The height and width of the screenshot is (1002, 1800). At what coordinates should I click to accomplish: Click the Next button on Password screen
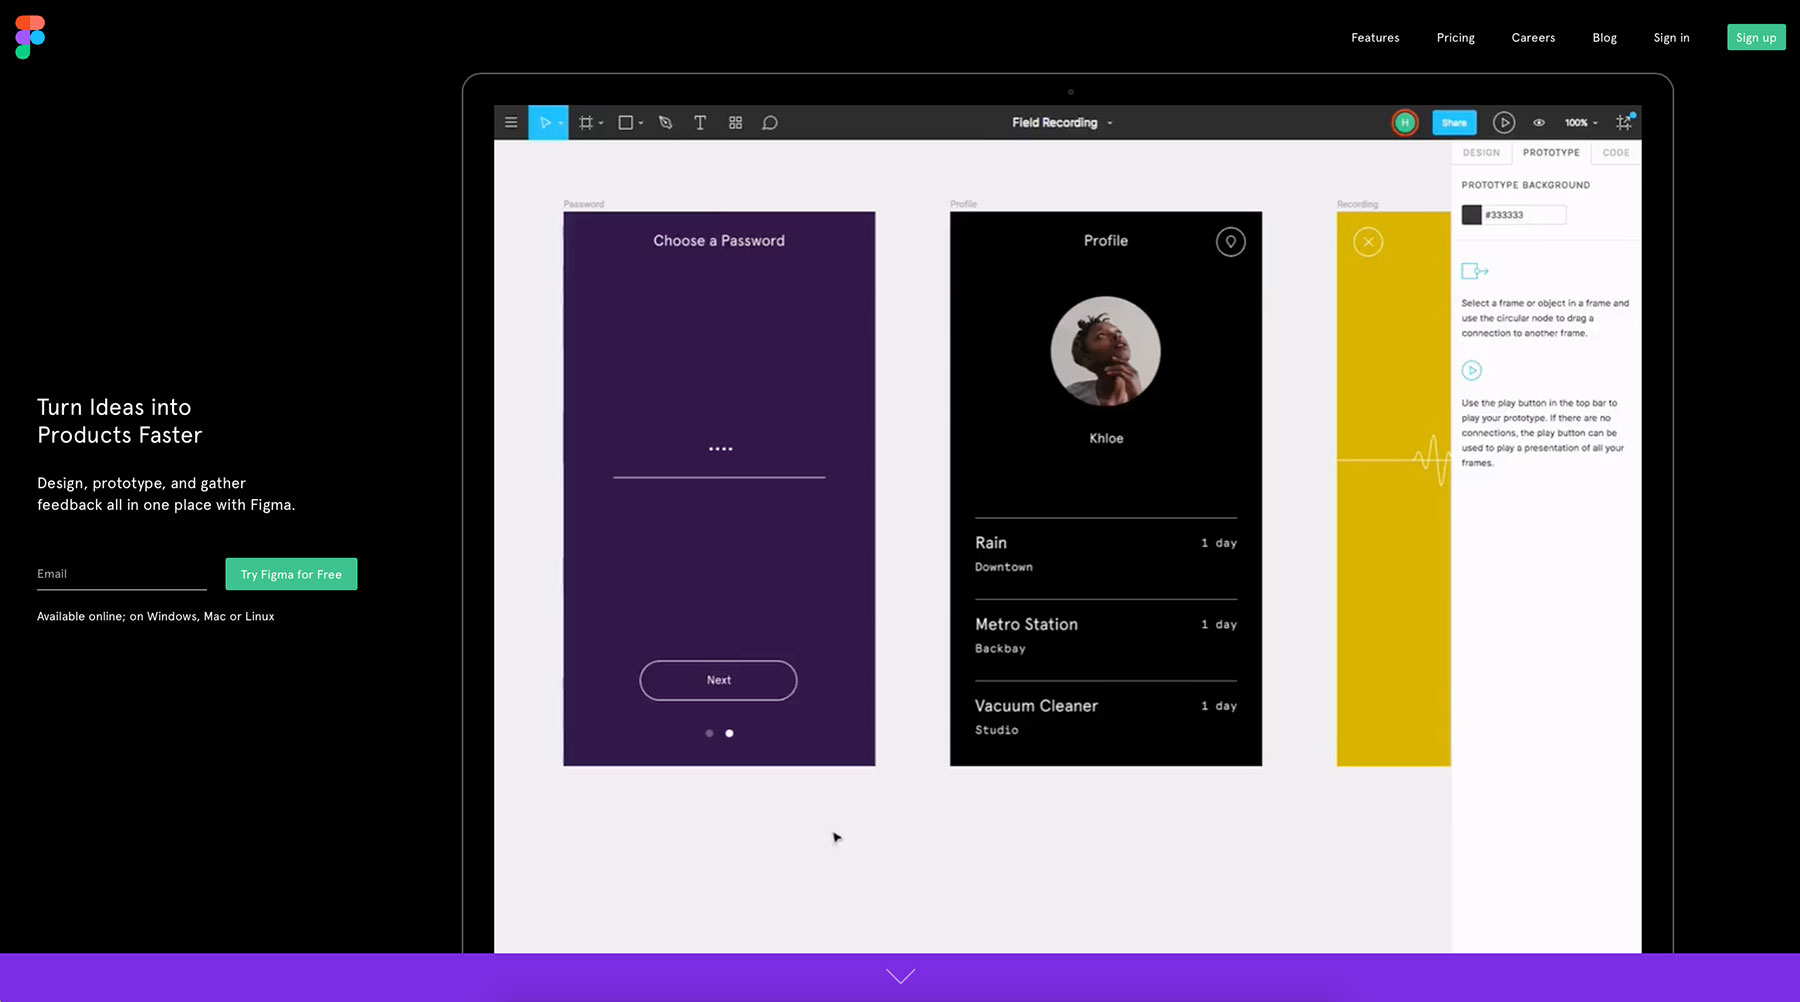[x=718, y=680]
